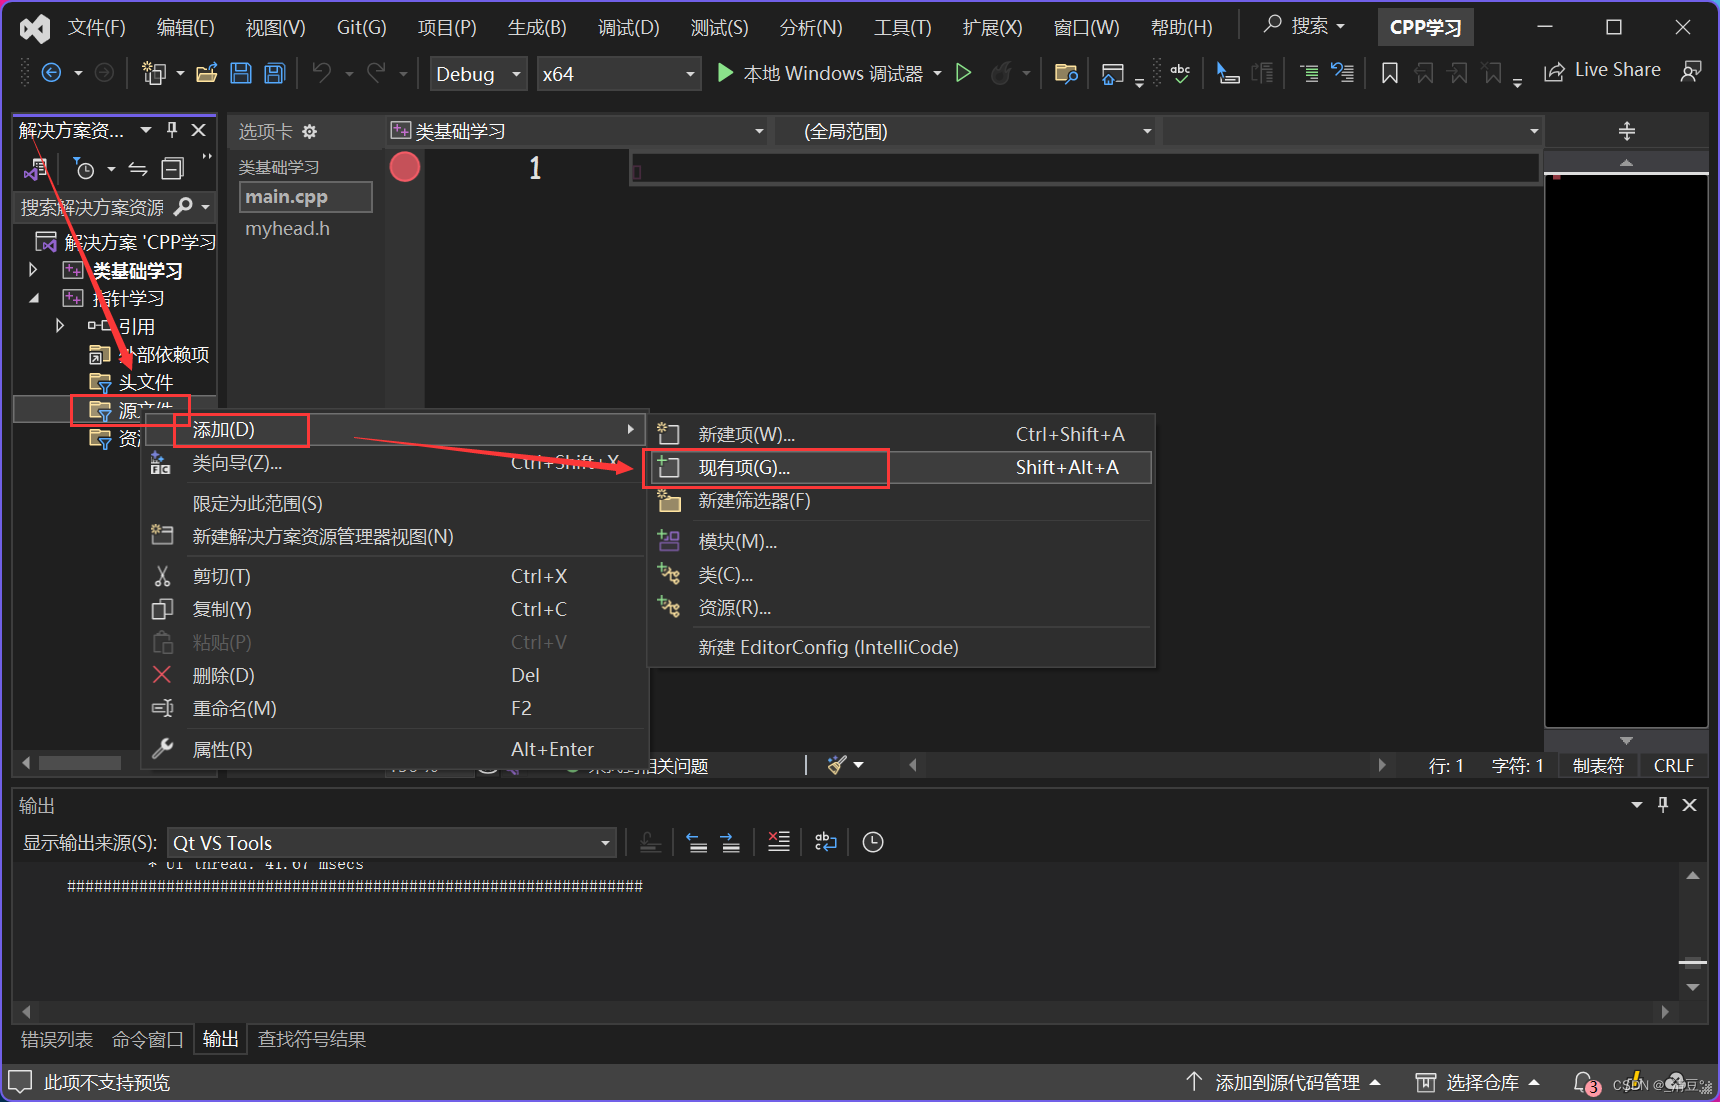The height and width of the screenshot is (1102, 1720).
Task: Click 选择仓库 in status bar
Action: tap(1478, 1083)
